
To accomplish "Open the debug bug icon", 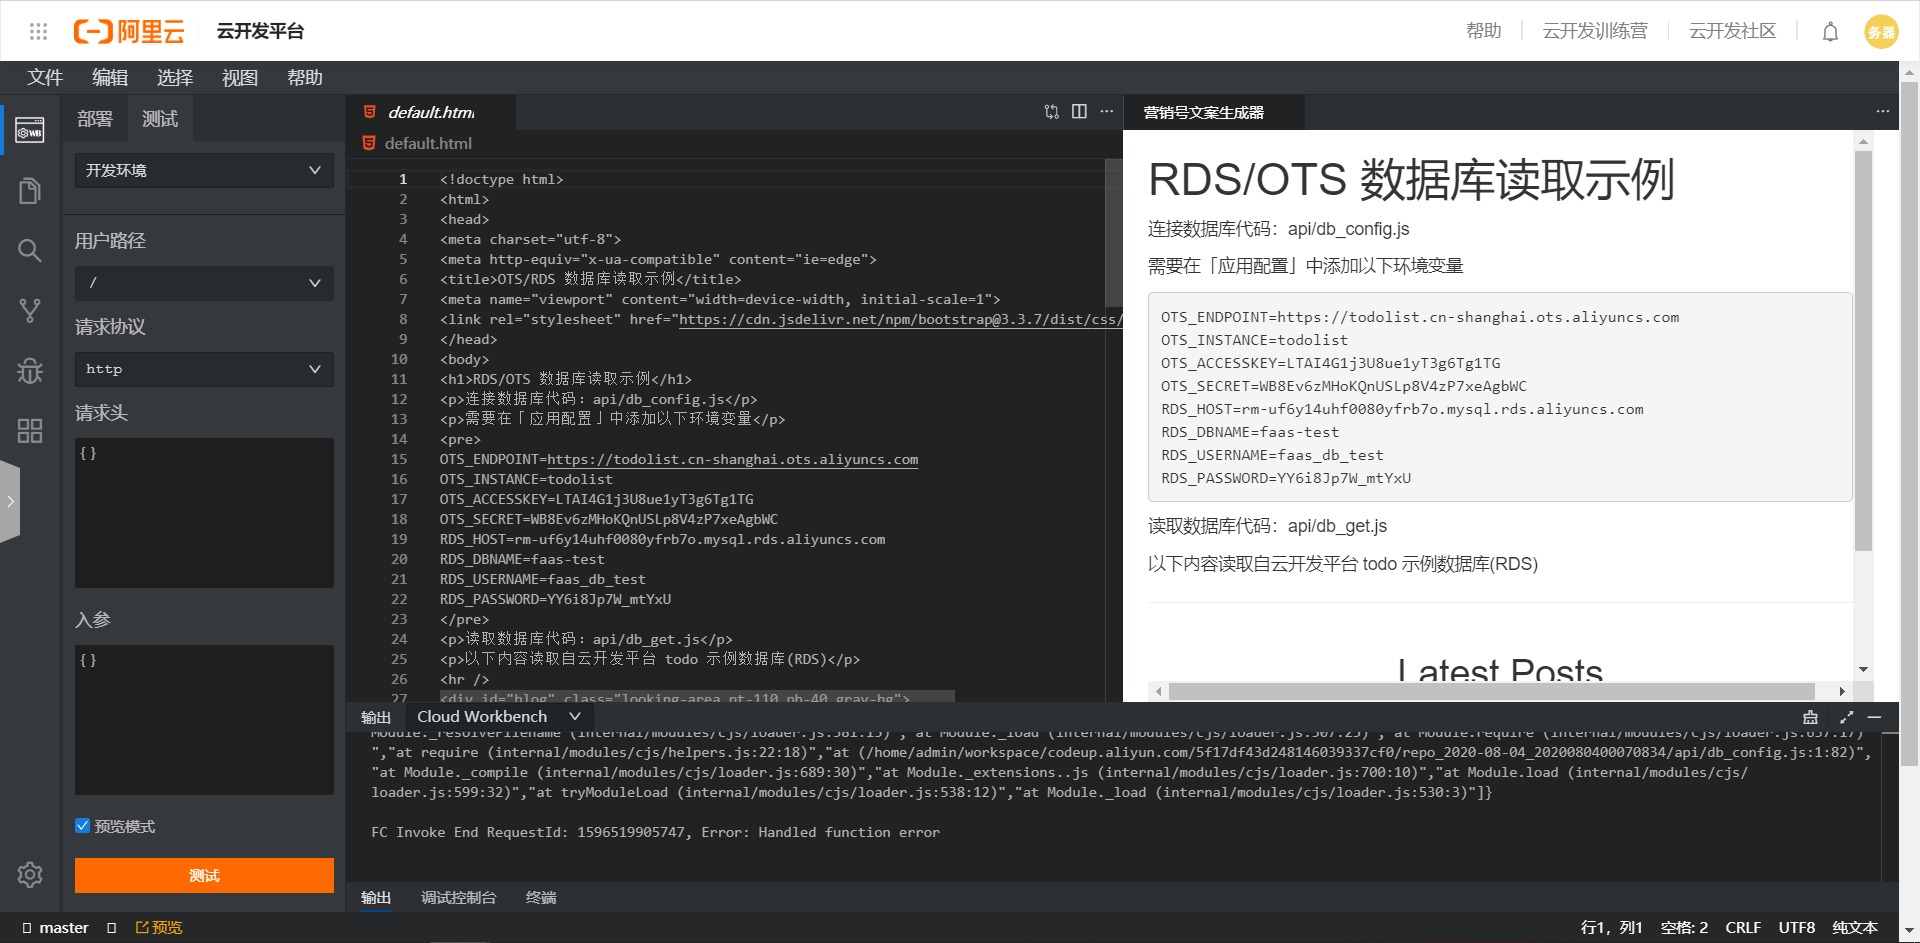I will tap(30, 371).
